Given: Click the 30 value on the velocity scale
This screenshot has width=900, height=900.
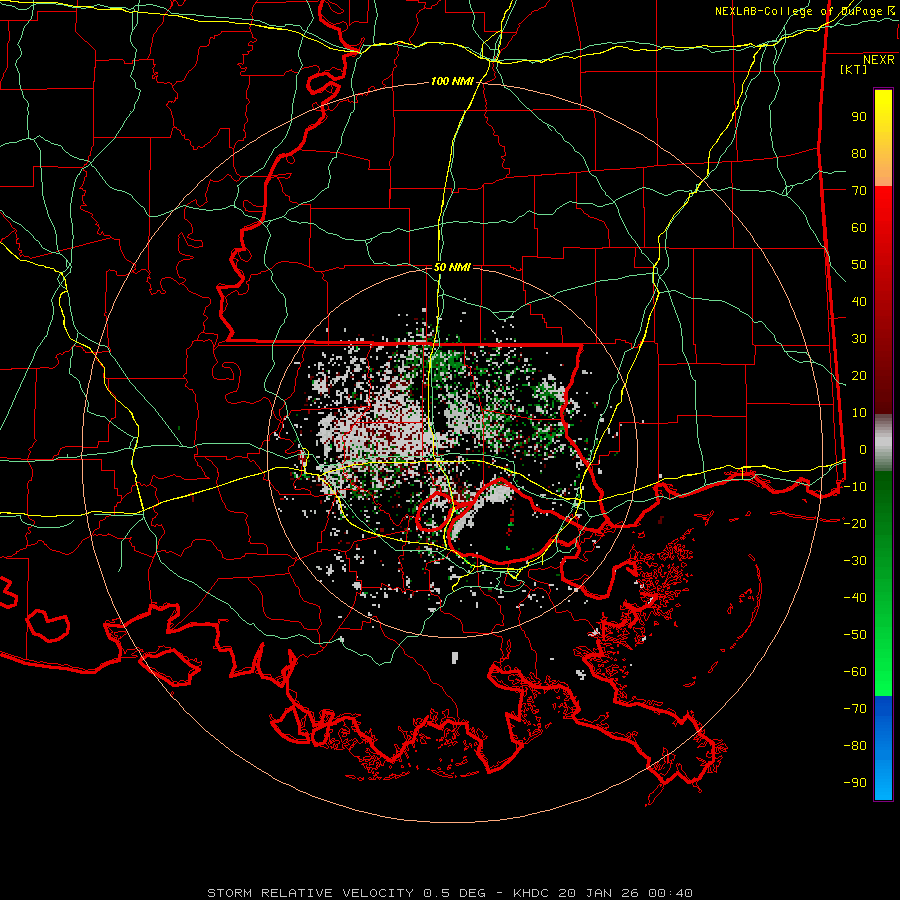Looking at the screenshot, I should coord(859,339).
